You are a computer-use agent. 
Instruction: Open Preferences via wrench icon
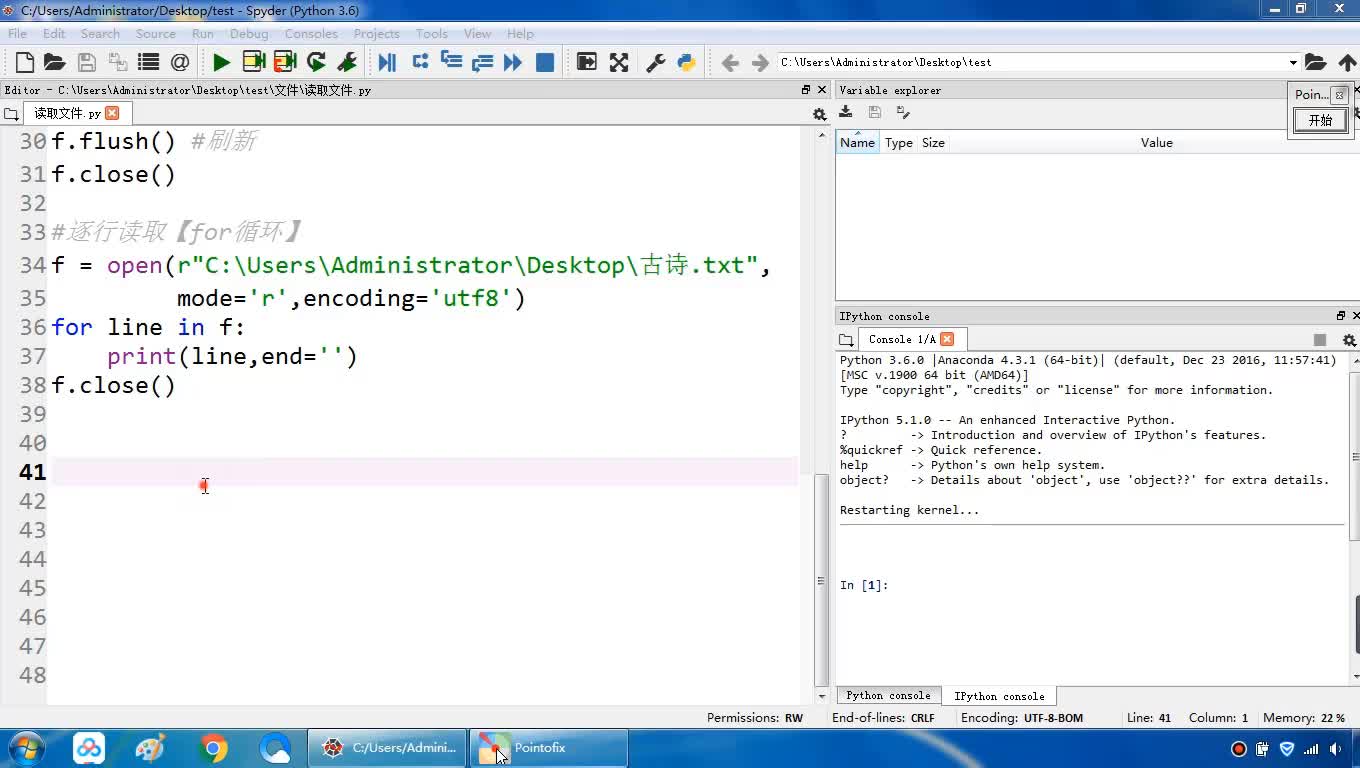point(656,62)
